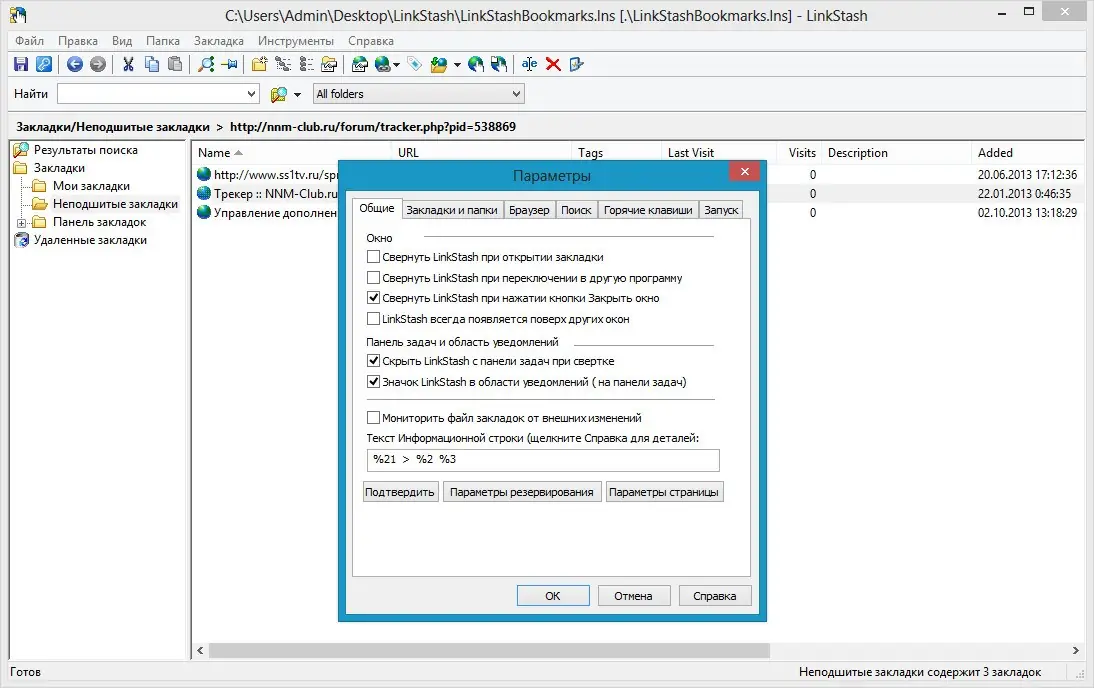Image resolution: width=1094 pixels, height=688 pixels.
Task: Click the Copy icon in toolbar
Action: coord(151,64)
